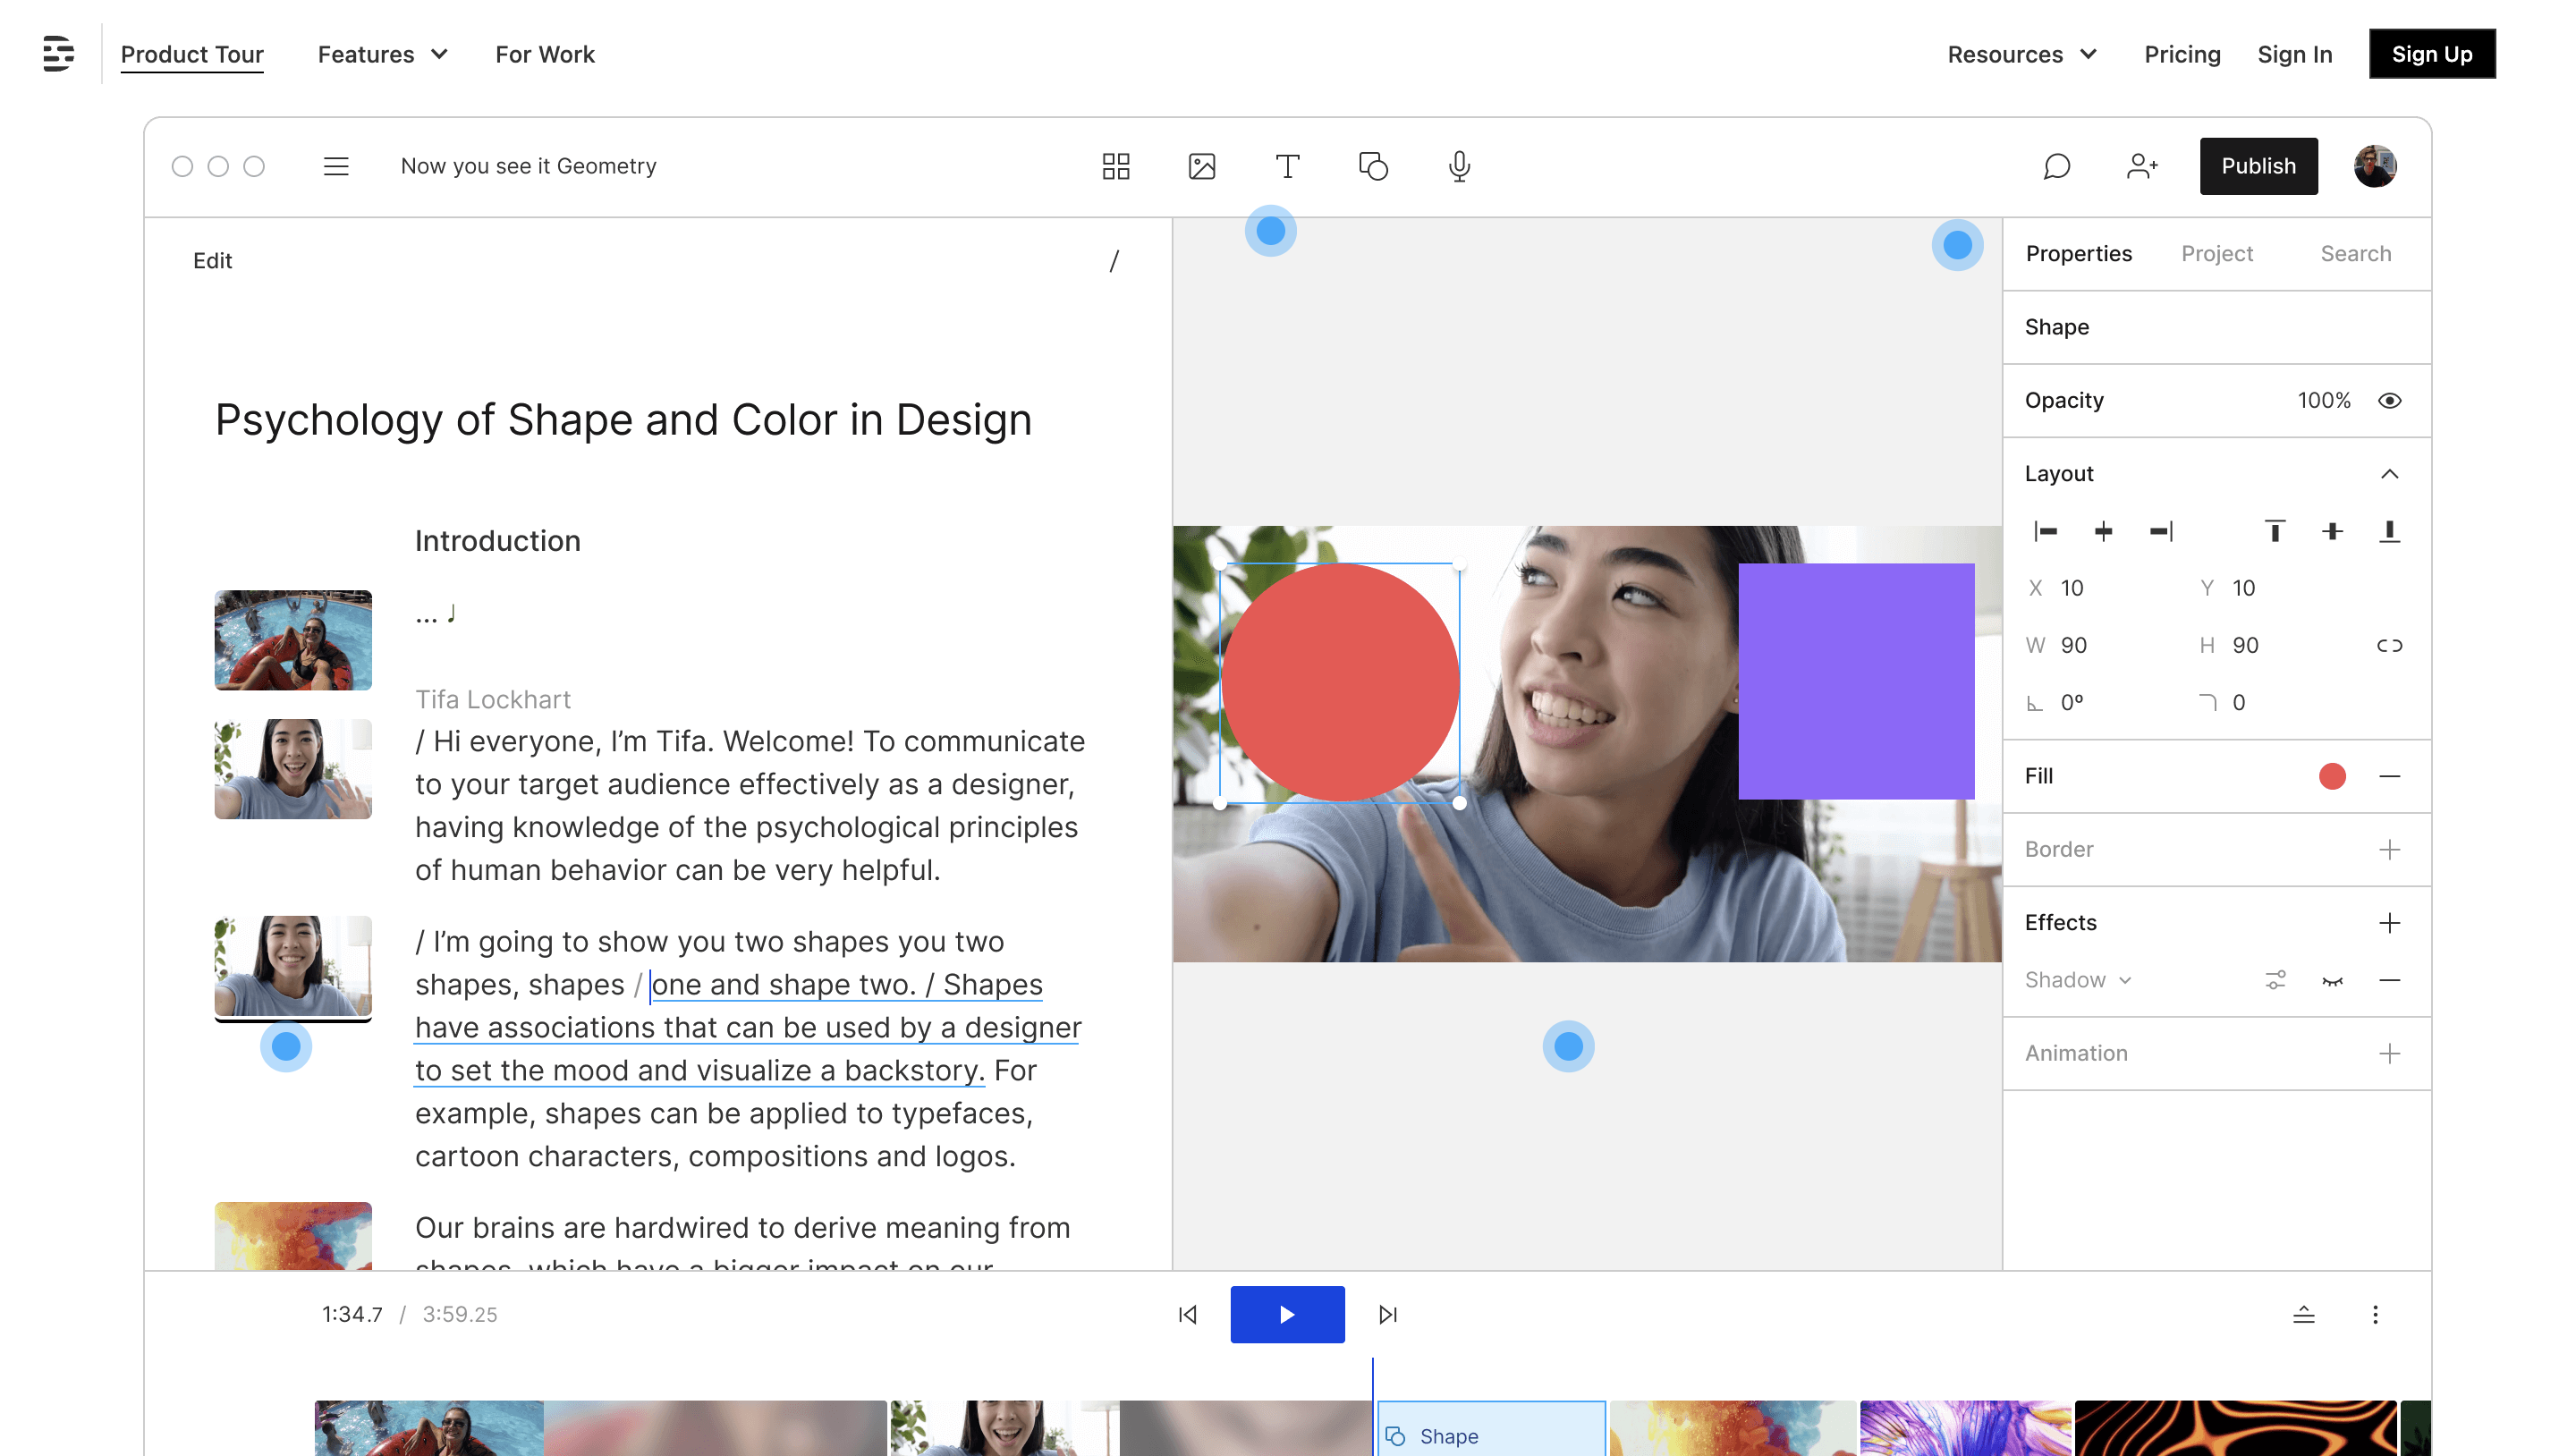The image size is (2576, 1456).
Task: Align shape to left edge
Action: pyautogui.click(x=2046, y=531)
